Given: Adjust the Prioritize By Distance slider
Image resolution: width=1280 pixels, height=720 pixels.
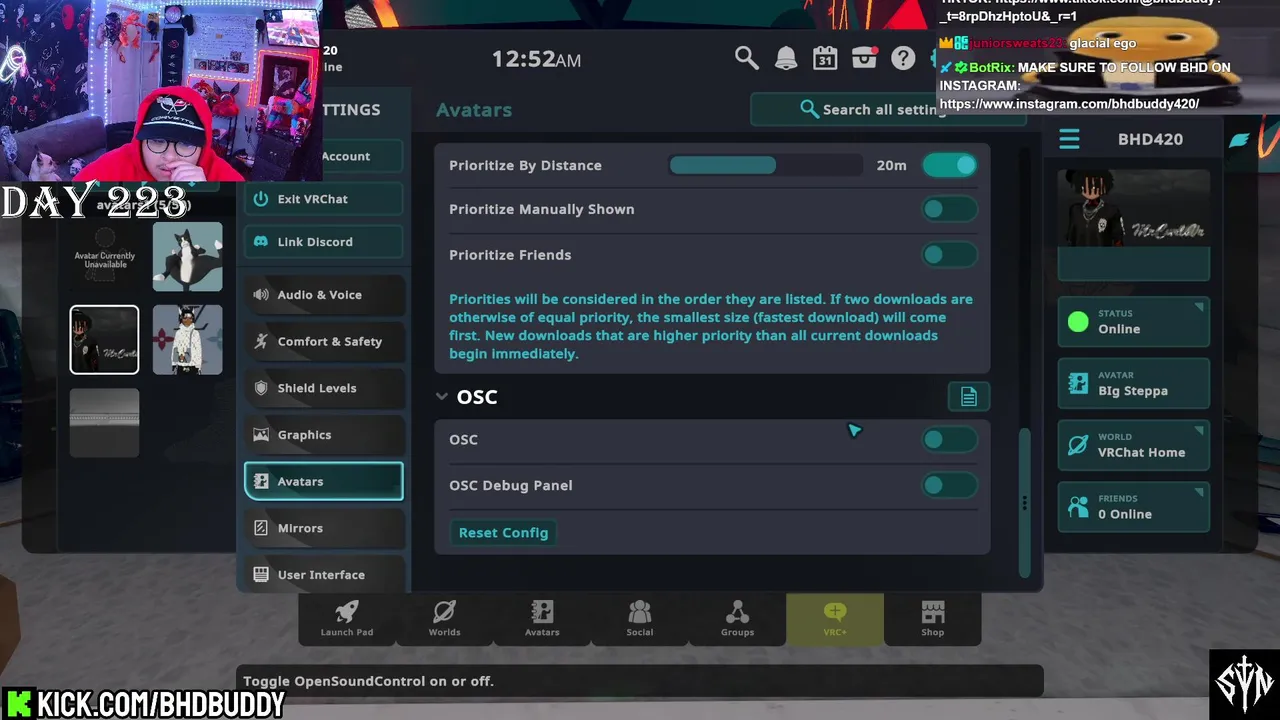Looking at the screenshot, I should pyautogui.click(x=765, y=165).
